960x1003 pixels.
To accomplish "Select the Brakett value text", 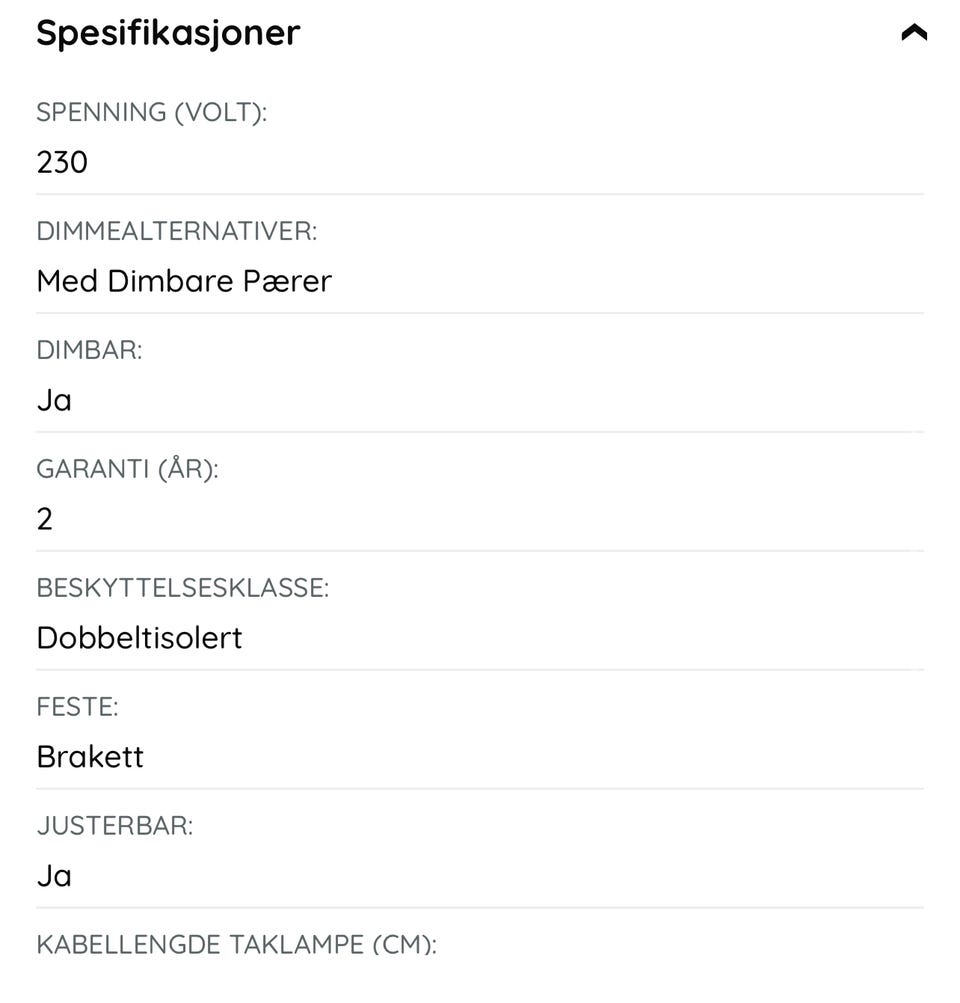I will point(91,756).
